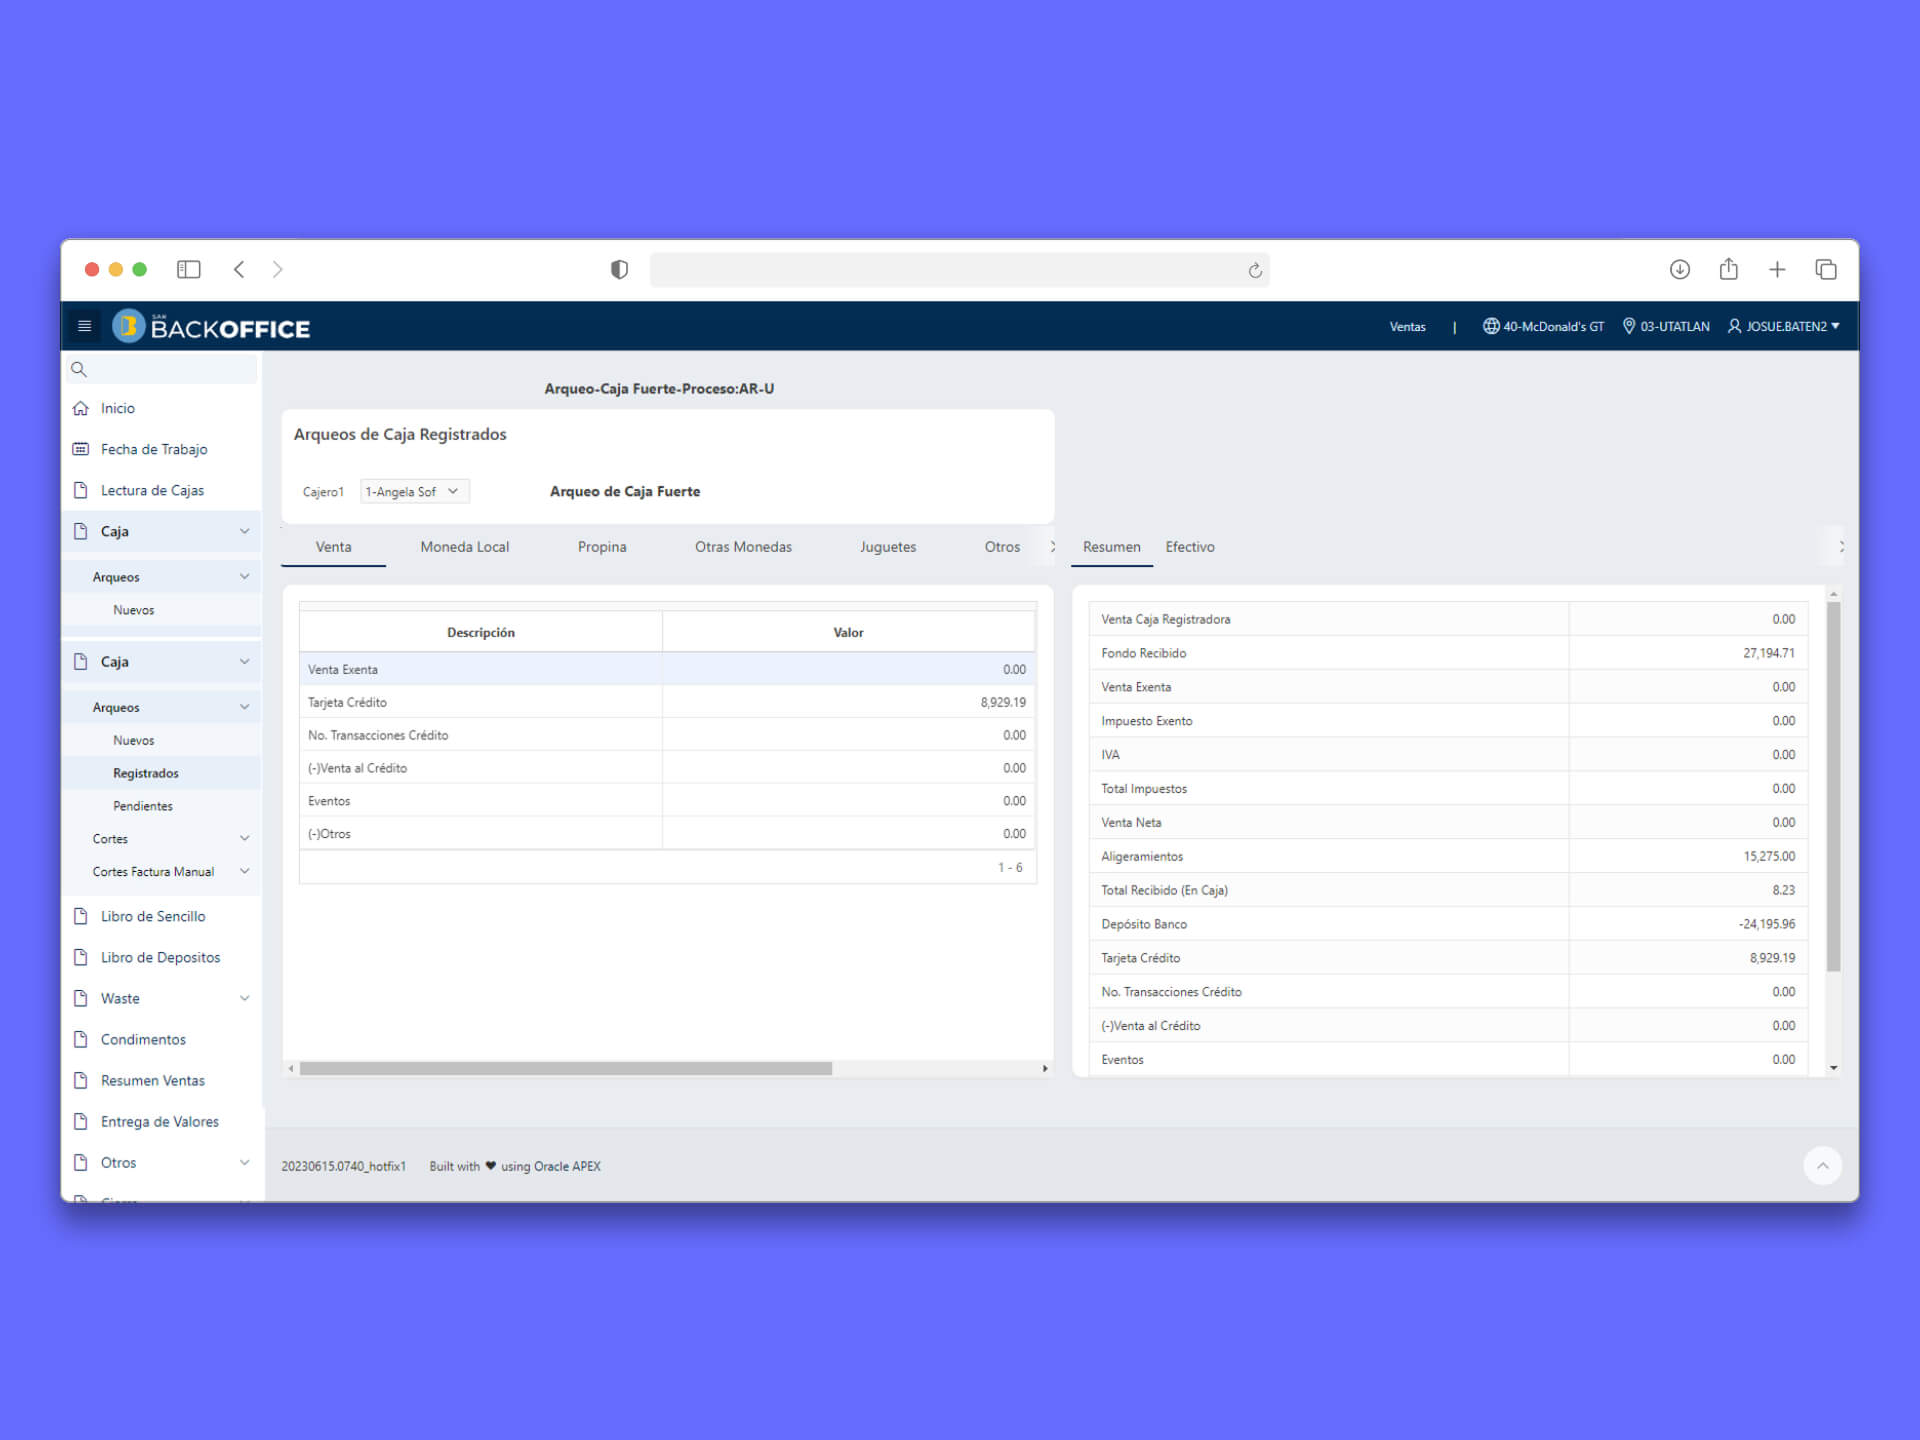Image resolution: width=1920 pixels, height=1440 pixels.
Task: Click the horizontal scrollbar under Venta table
Action: [x=565, y=1068]
